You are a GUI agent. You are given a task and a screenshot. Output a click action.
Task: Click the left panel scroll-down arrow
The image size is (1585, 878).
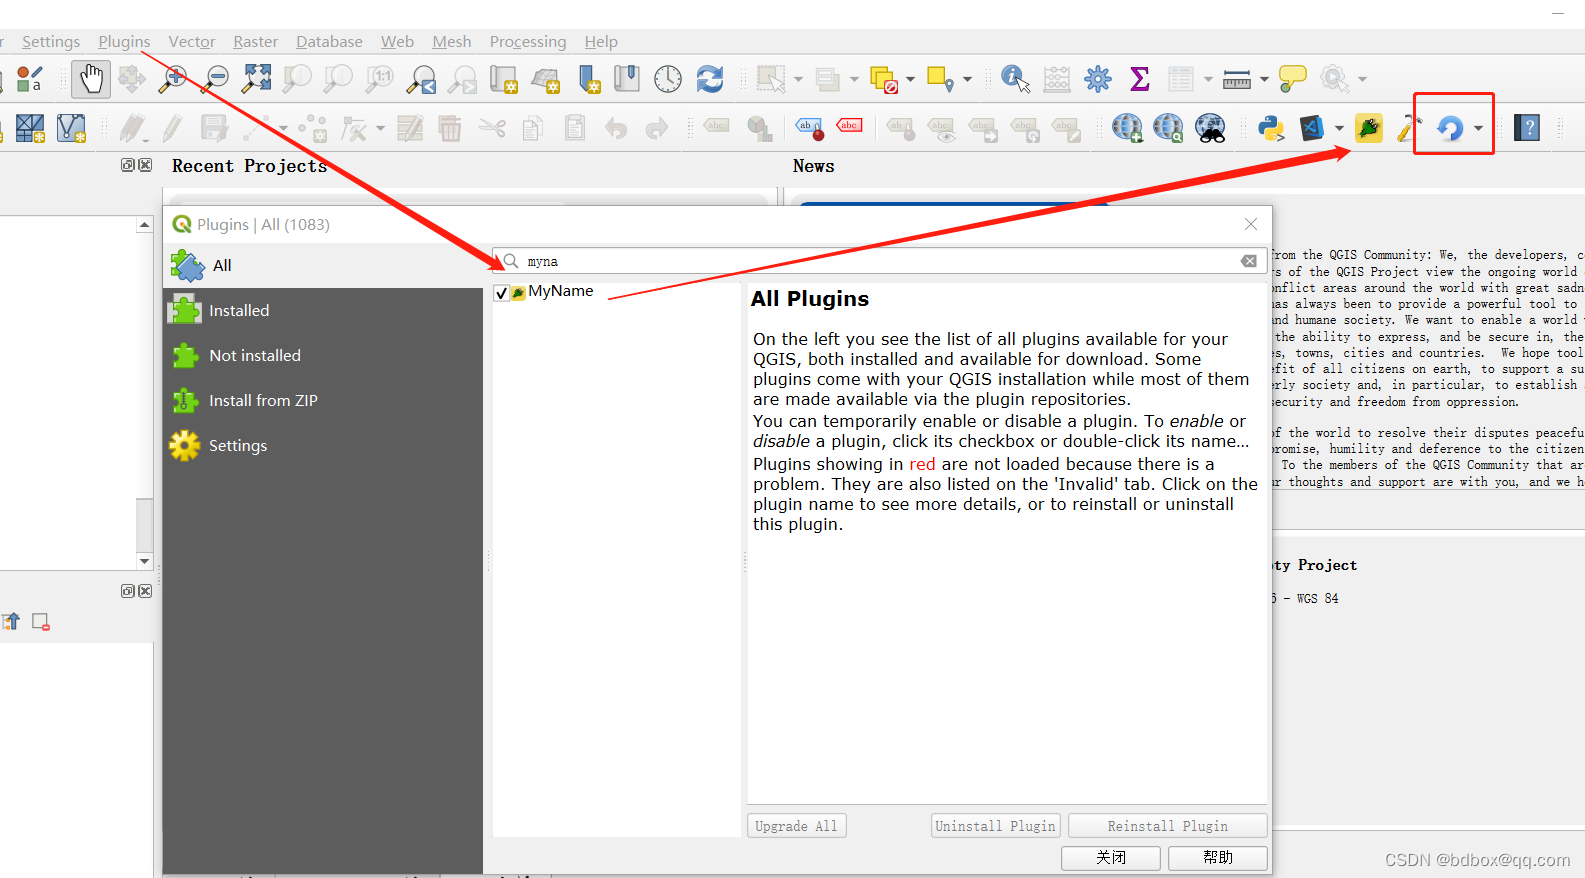tap(145, 561)
